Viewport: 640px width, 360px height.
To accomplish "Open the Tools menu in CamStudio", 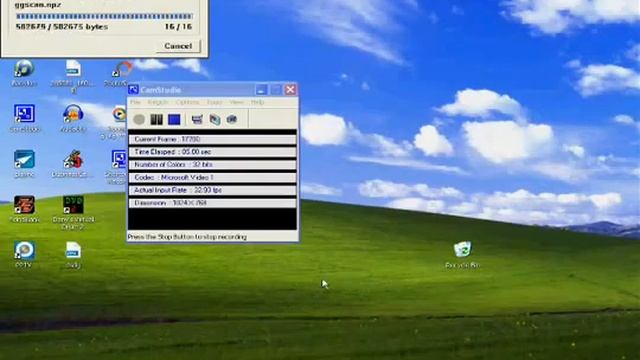I will [x=215, y=102].
